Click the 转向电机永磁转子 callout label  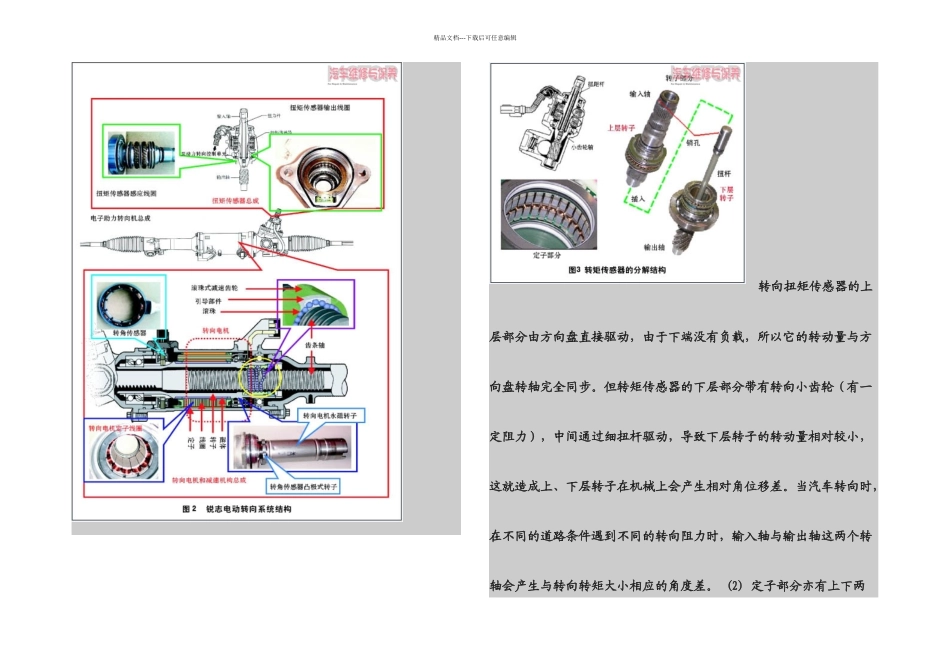pyautogui.click(x=330, y=416)
